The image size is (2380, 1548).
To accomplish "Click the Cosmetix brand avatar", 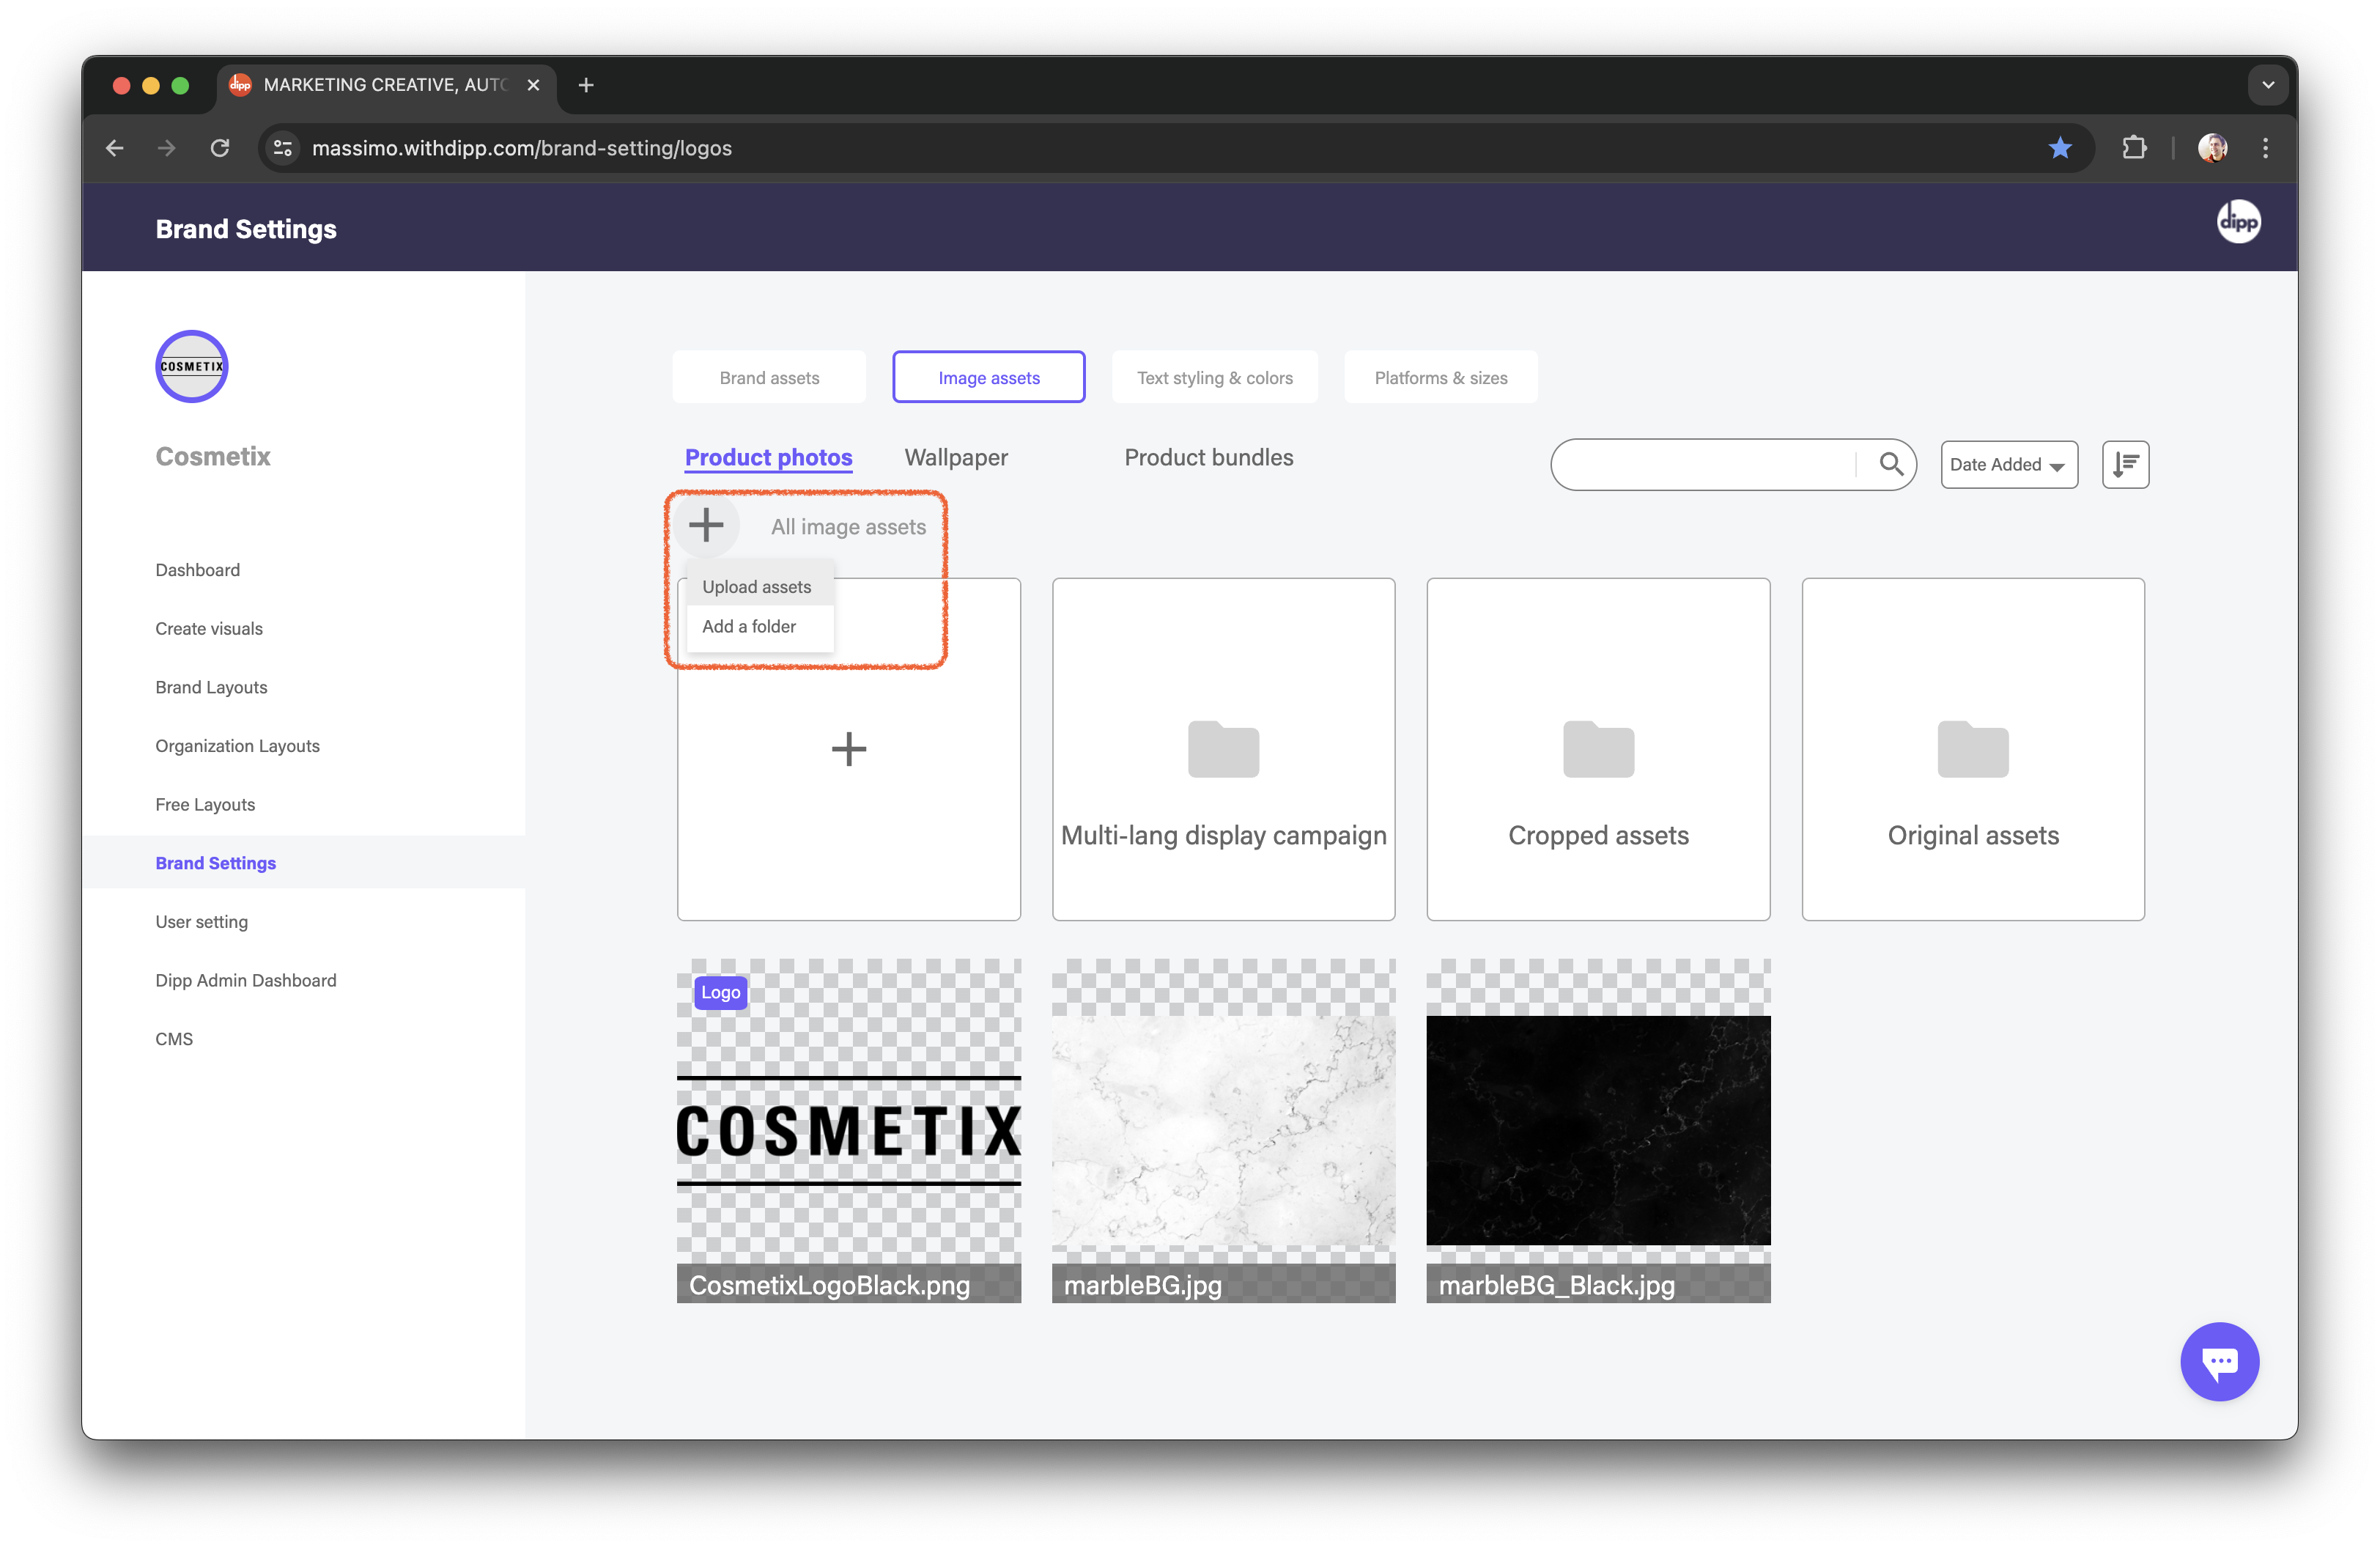I will pos(192,367).
